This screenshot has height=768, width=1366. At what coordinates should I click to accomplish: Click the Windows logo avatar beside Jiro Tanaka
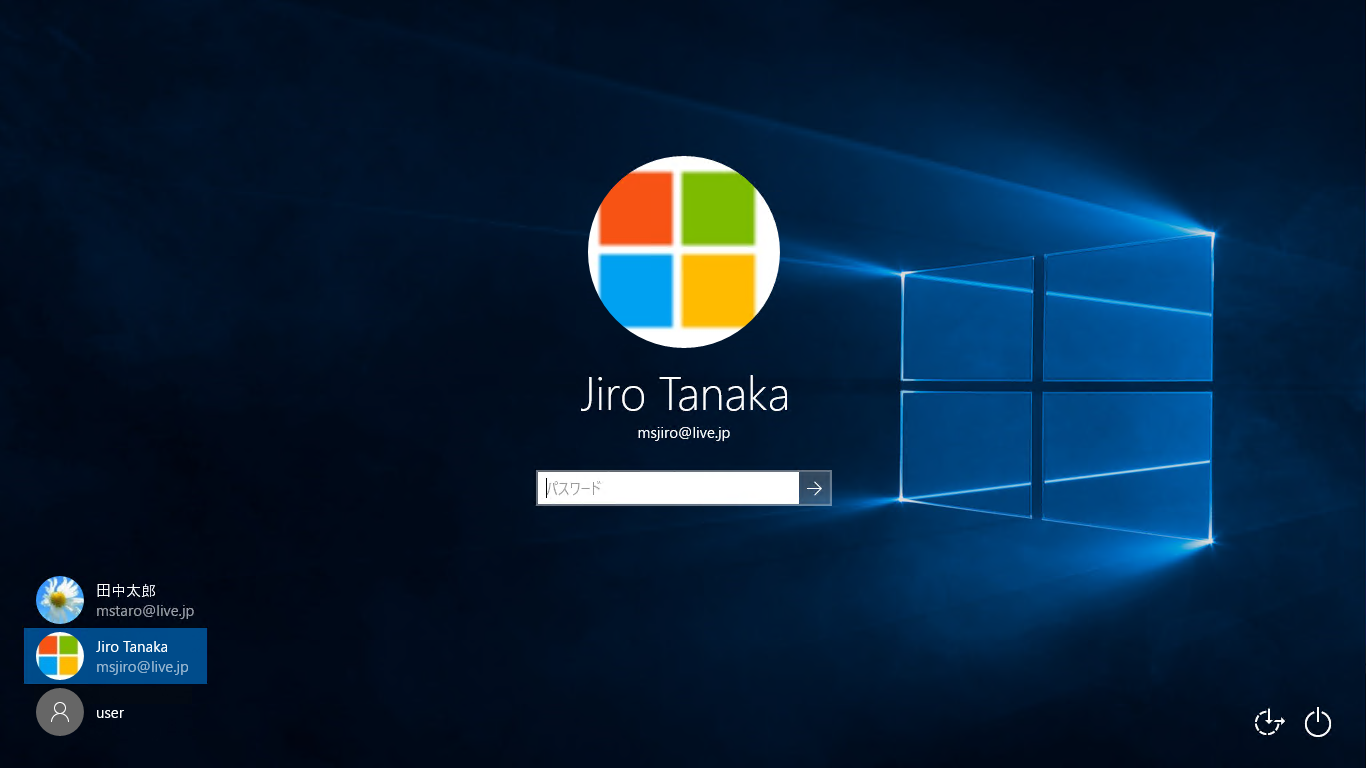tap(60, 656)
